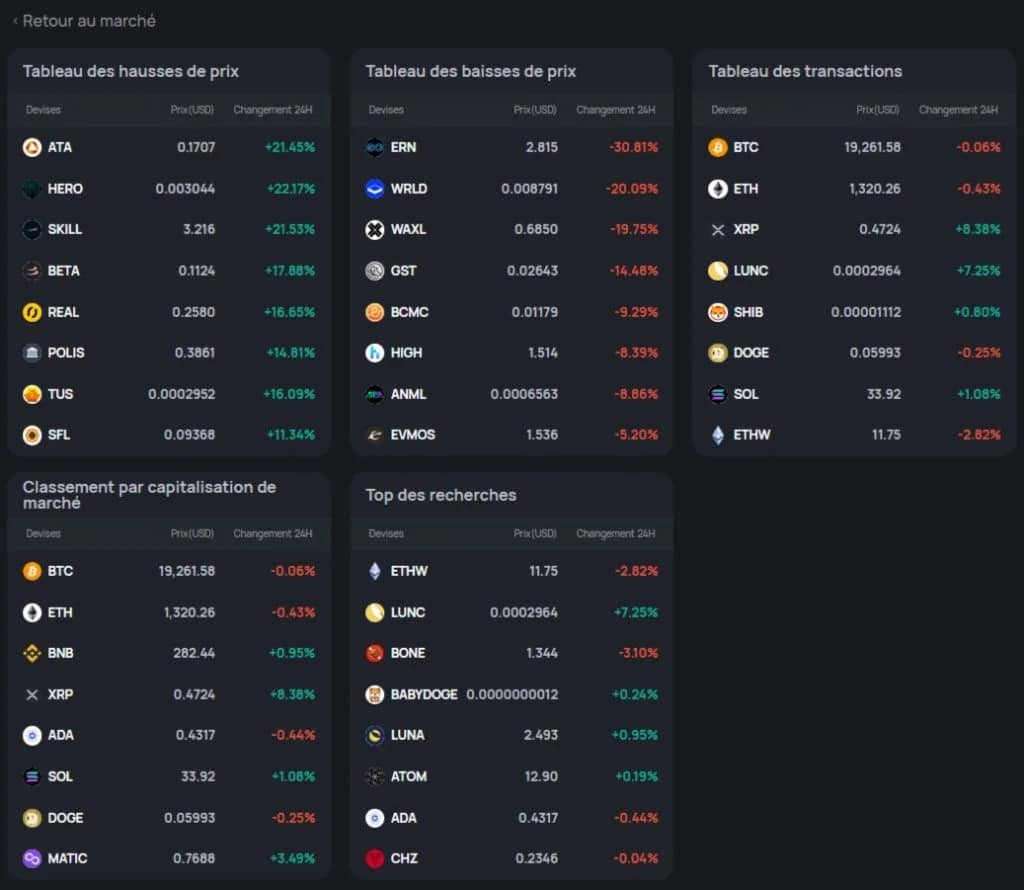Select WRLD price 0.008791

530,189
